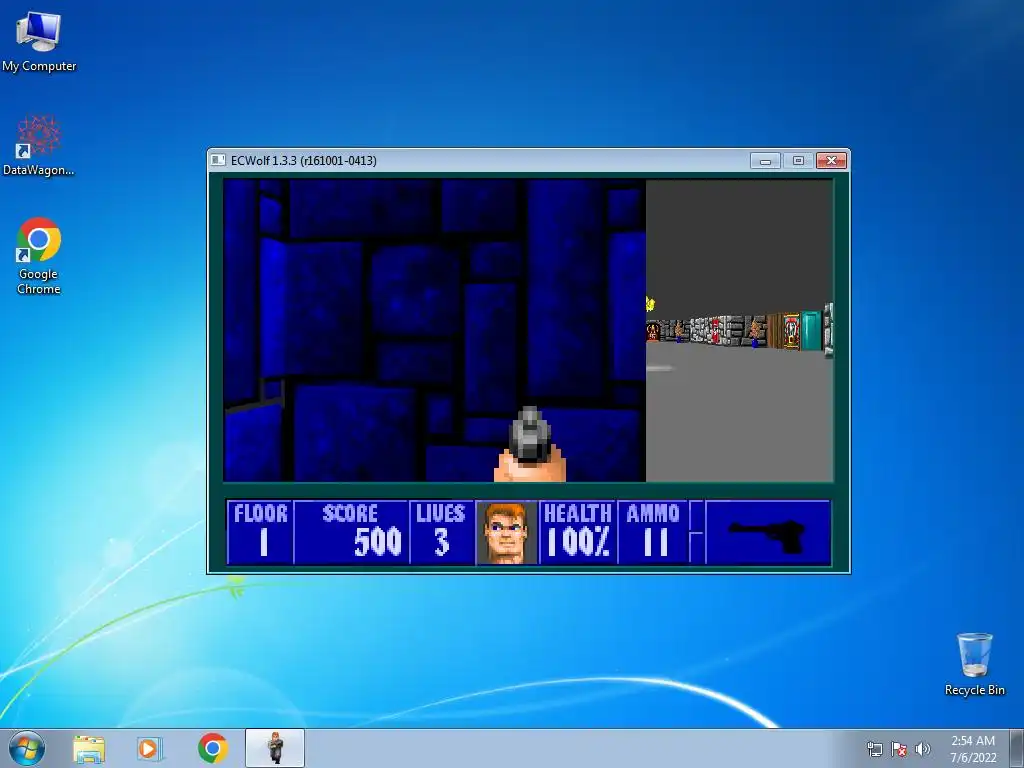This screenshot has width=1024, height=768.
Task: Launch Windows Media Player from the taskbar
Action: (x=150, y=749)
